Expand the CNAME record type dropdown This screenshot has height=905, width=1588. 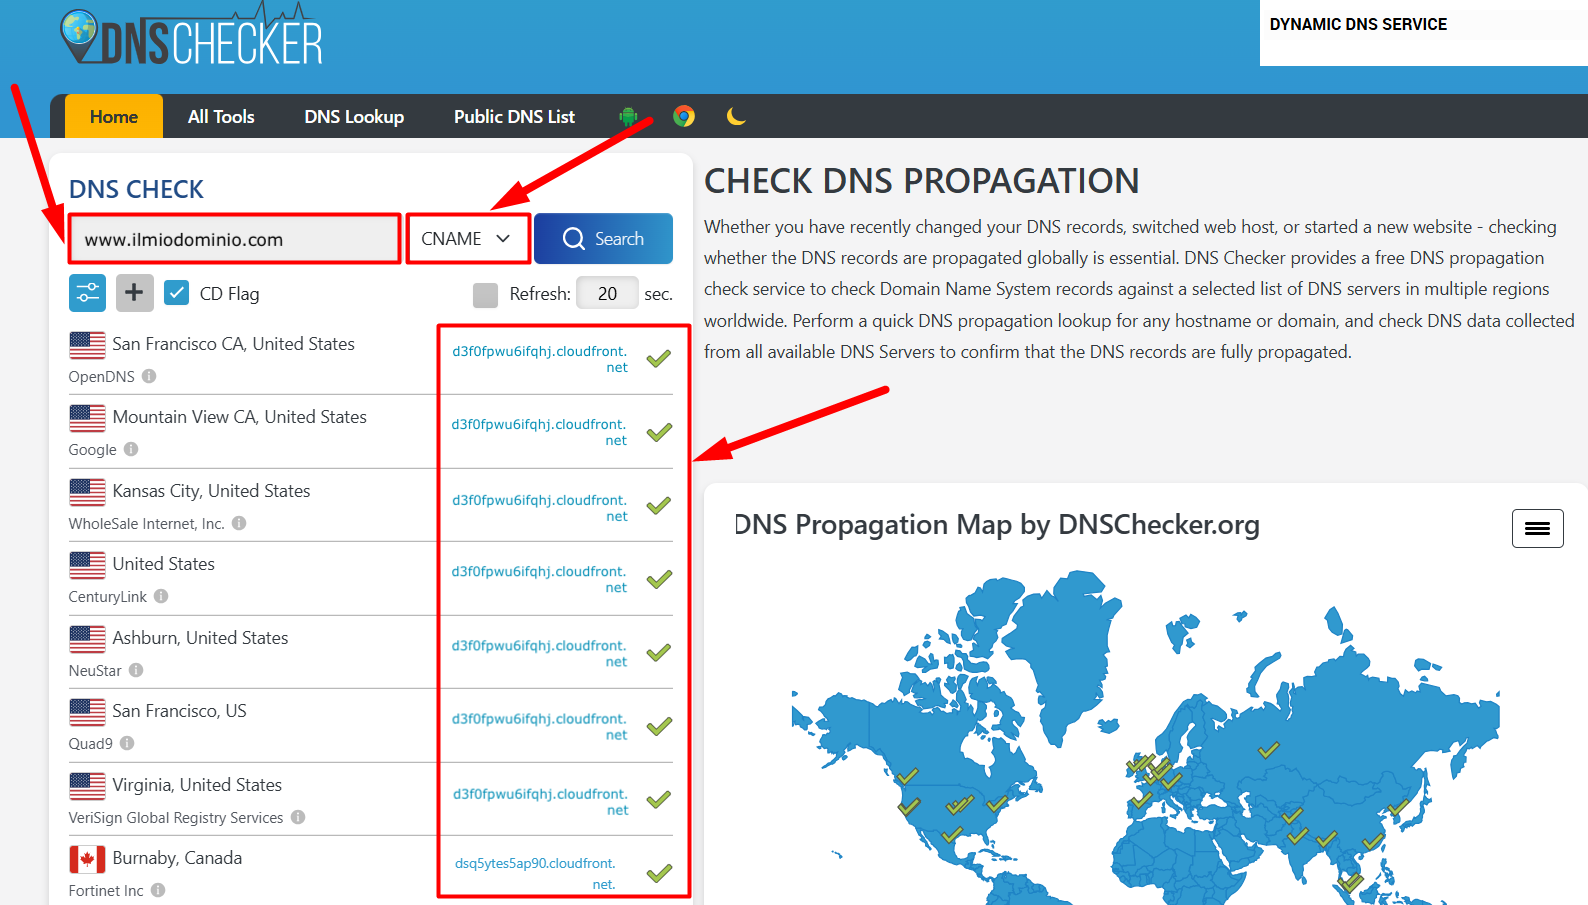coord(468,239)
